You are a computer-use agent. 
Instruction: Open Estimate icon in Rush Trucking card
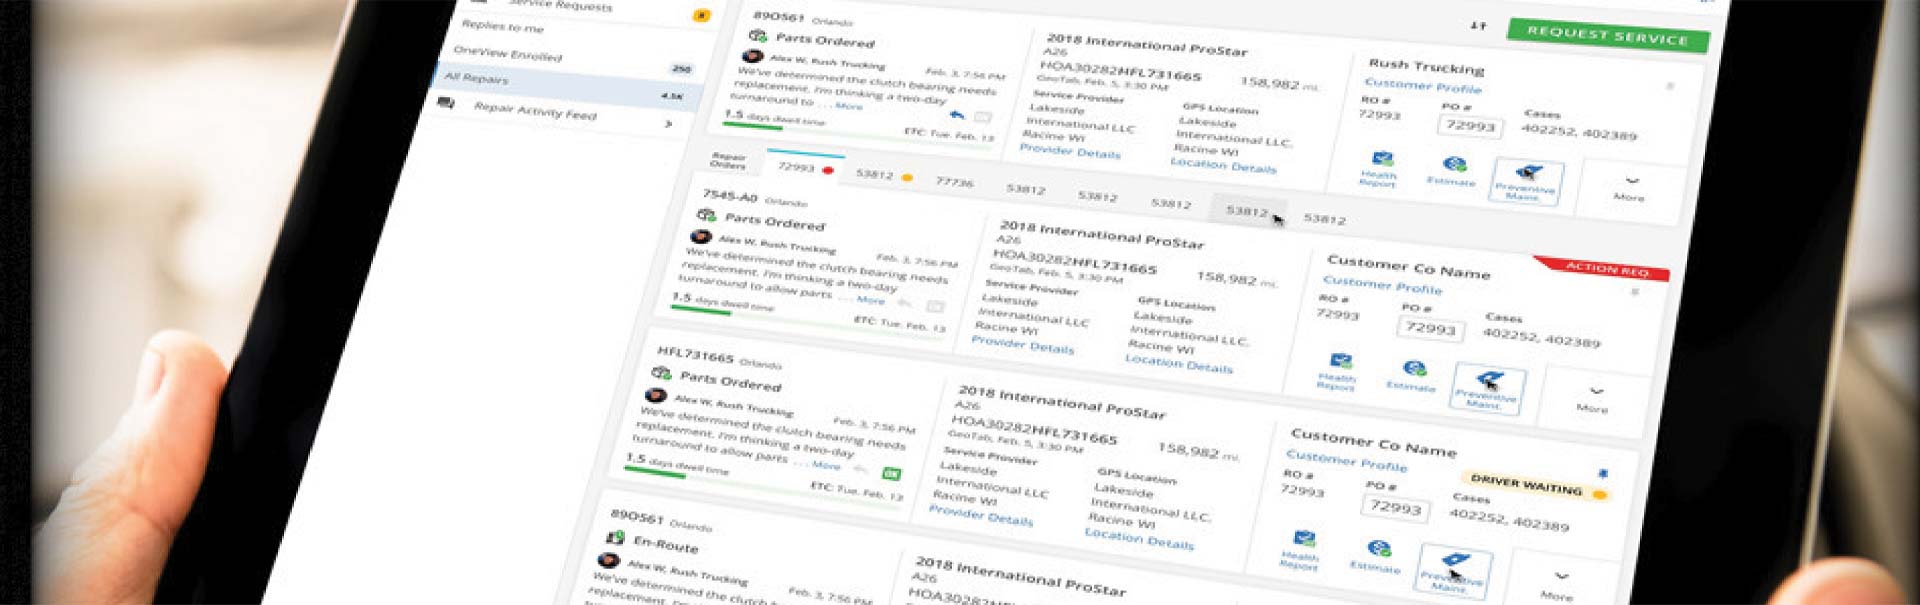click(1453, 170)
